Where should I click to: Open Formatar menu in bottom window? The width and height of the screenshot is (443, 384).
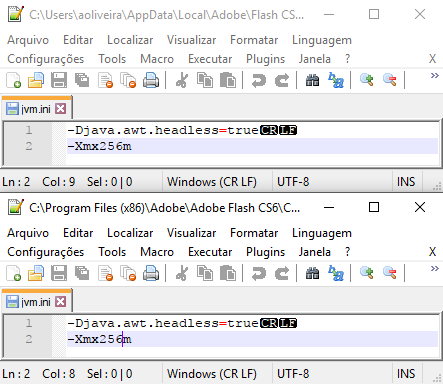[x=254, y=233]
